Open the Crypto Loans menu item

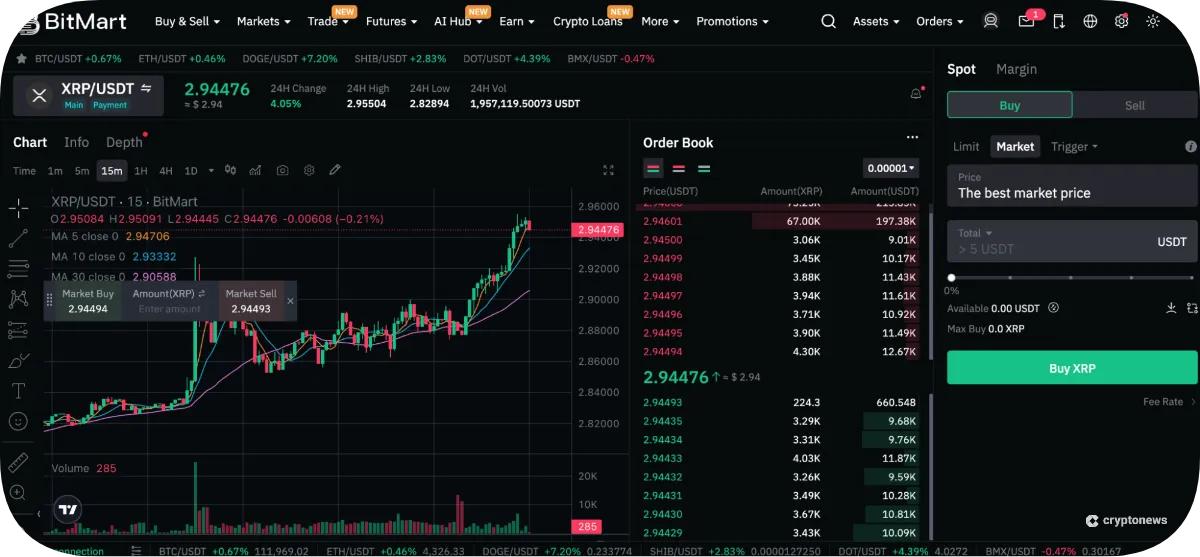[588, 21]
